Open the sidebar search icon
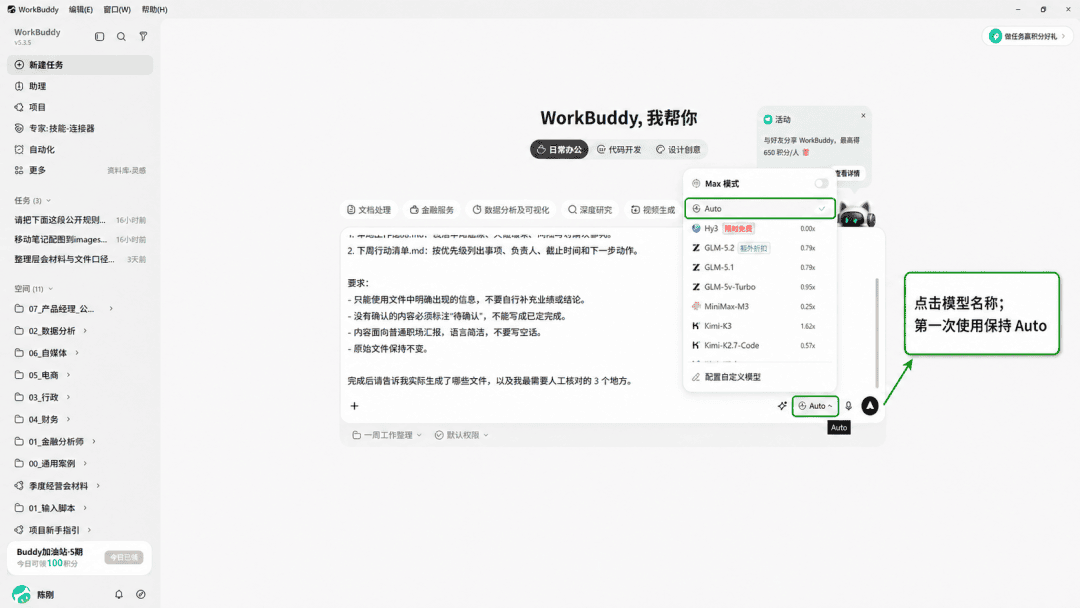Viewport: 1080px width, 608px height. 121,36
